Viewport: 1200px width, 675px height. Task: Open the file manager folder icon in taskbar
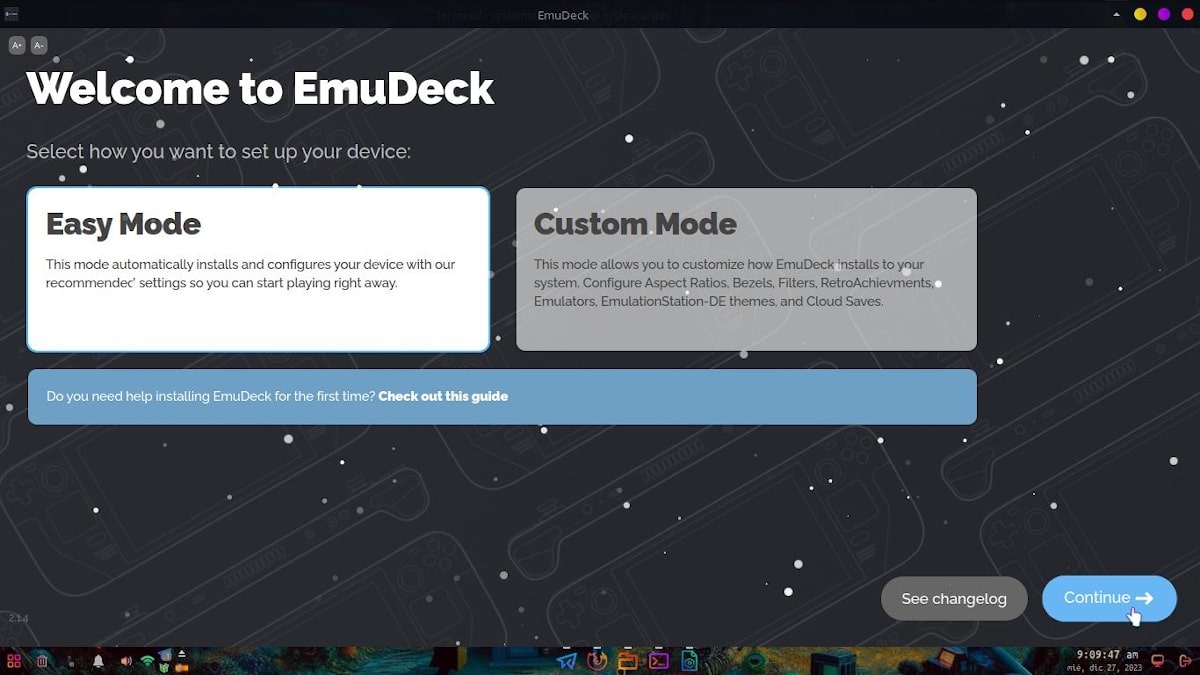[x=627, y=661]
